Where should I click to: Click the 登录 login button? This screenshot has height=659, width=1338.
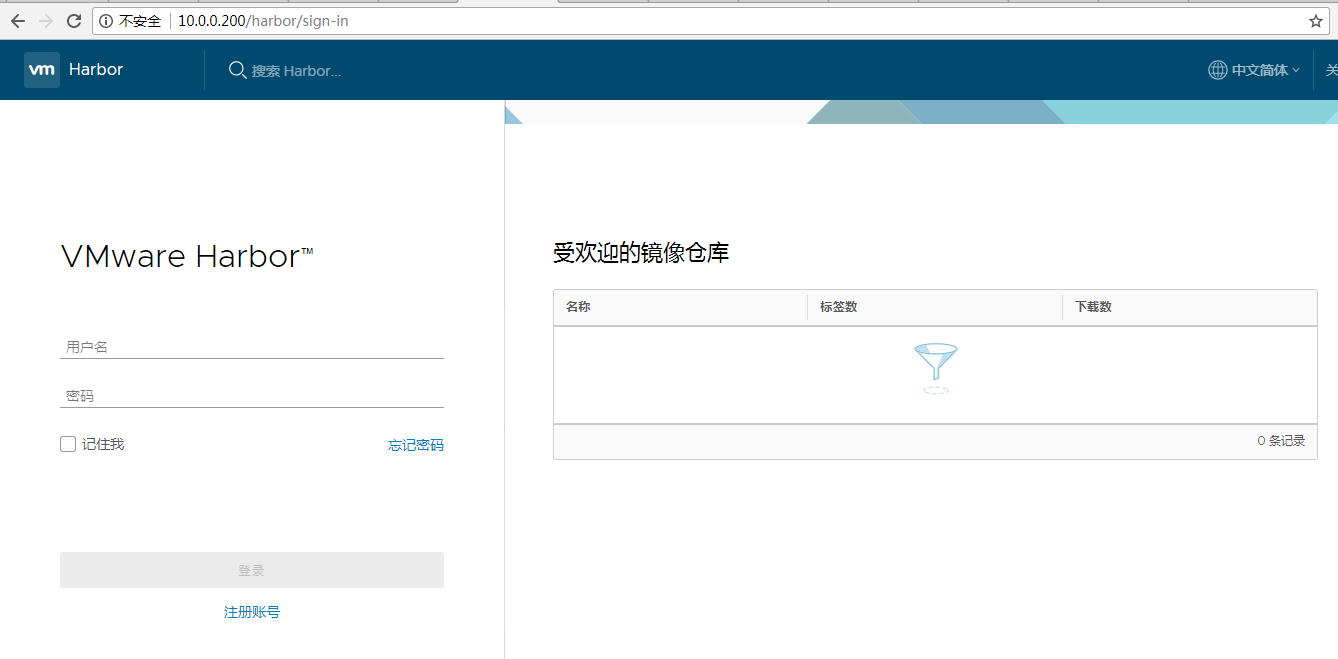[x=252, y=570]
